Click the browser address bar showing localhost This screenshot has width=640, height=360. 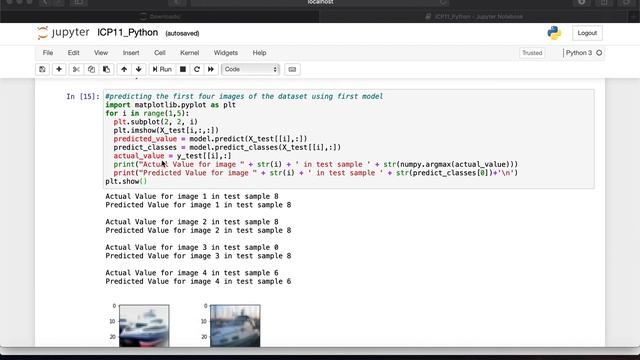[x=320, y=3]
